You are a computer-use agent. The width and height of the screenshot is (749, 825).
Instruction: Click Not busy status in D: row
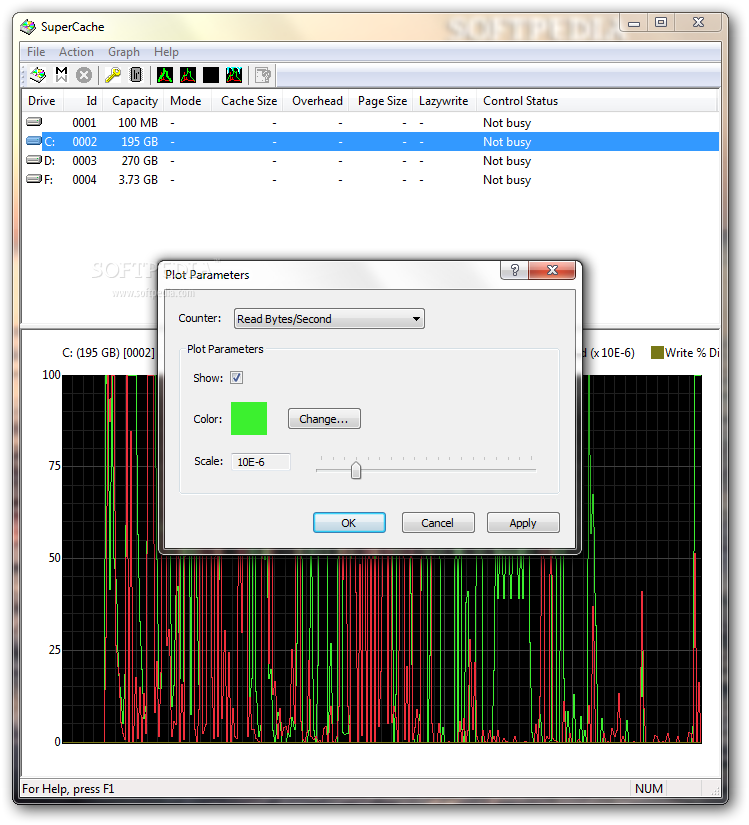(x=507, y=160)
